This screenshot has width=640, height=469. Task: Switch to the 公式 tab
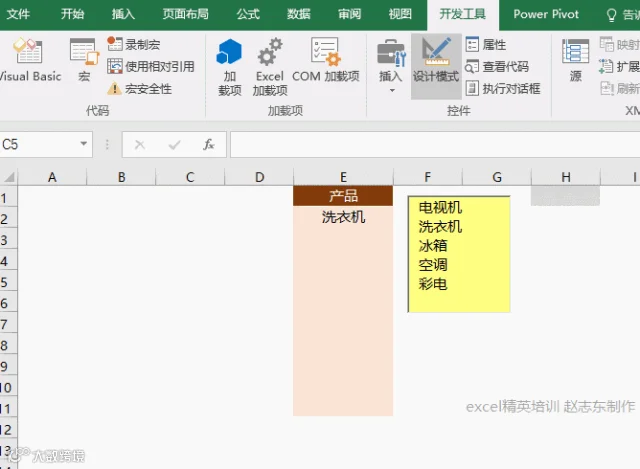pos(248,14)
